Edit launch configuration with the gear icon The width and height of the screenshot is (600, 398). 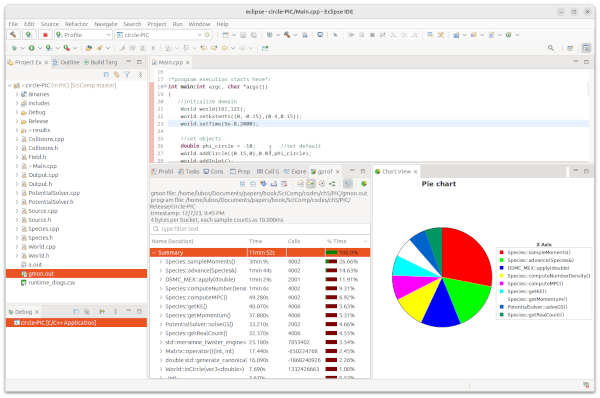click(x=207, y=35)
